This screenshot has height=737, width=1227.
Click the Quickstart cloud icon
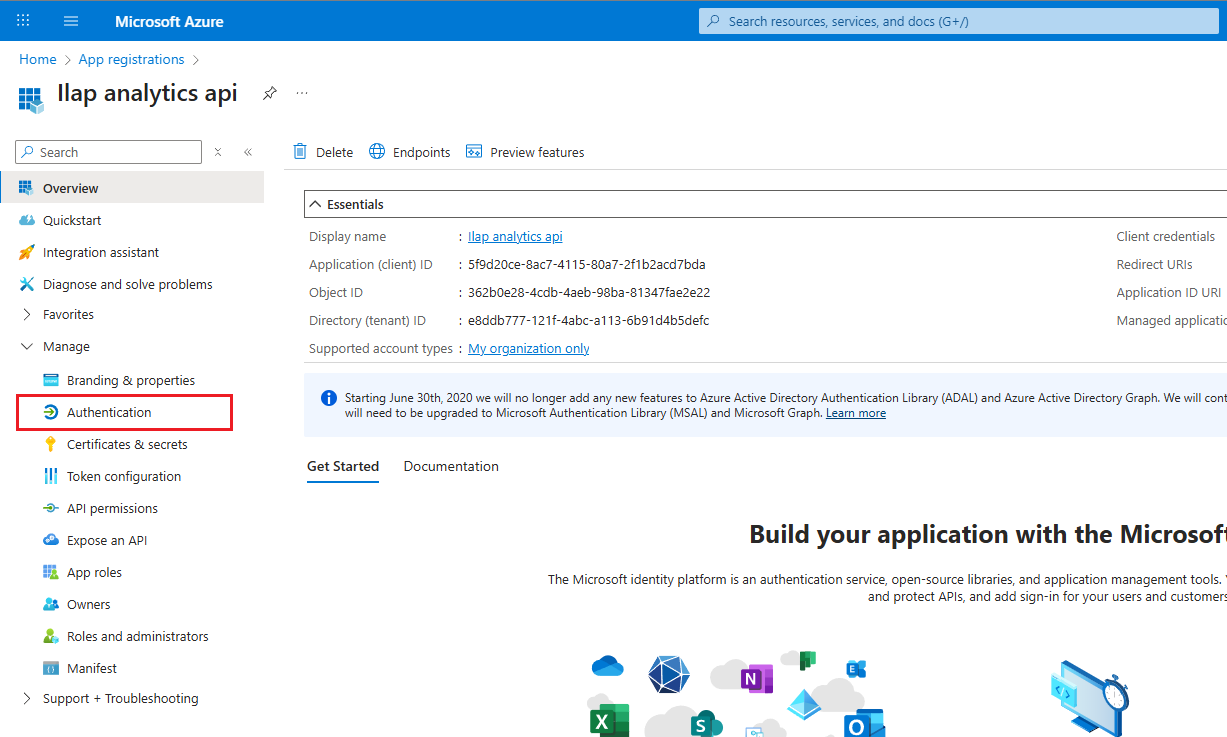pyautogui.click(x=26, y=220)
